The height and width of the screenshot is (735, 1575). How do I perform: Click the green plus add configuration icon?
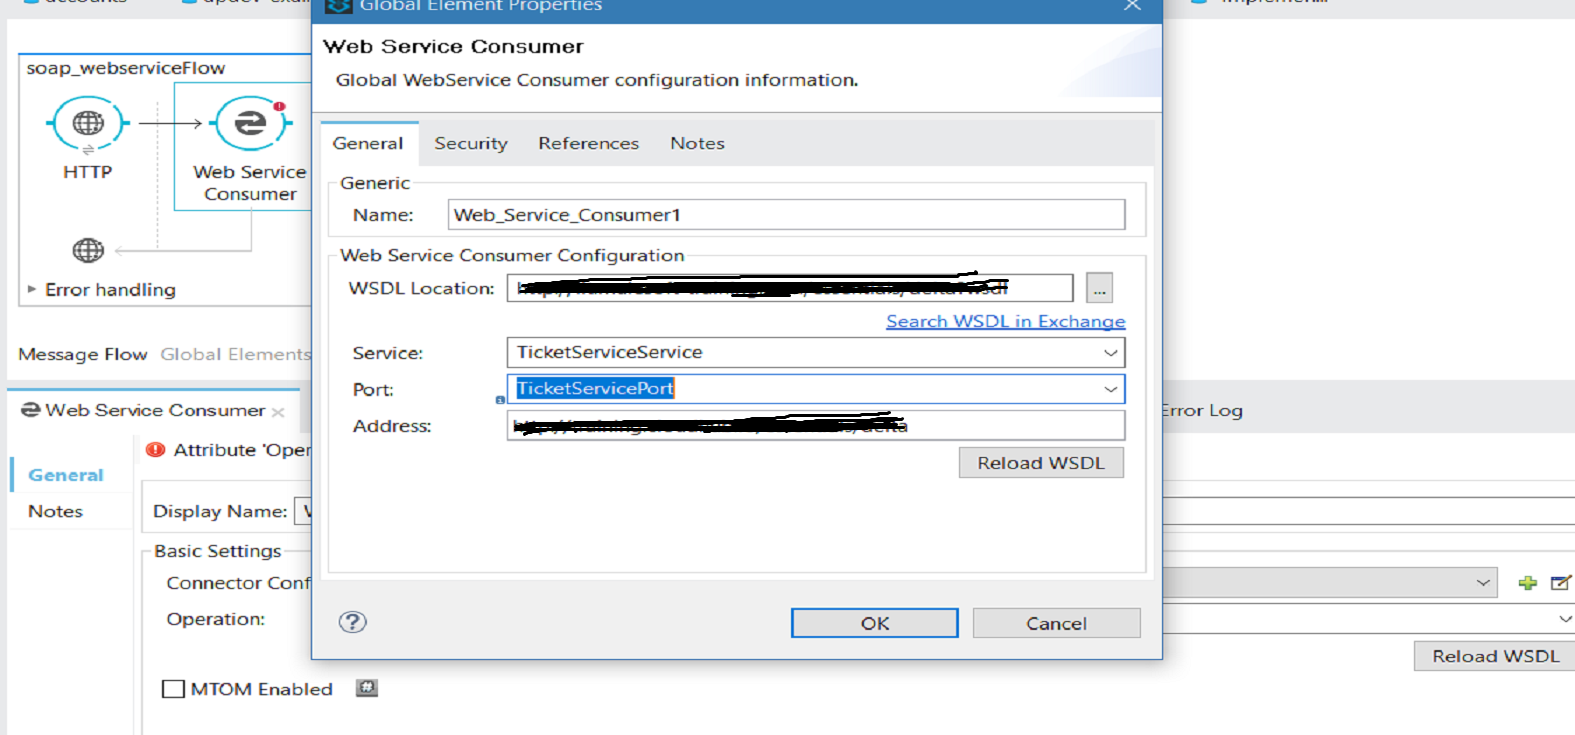[1527, 583]
